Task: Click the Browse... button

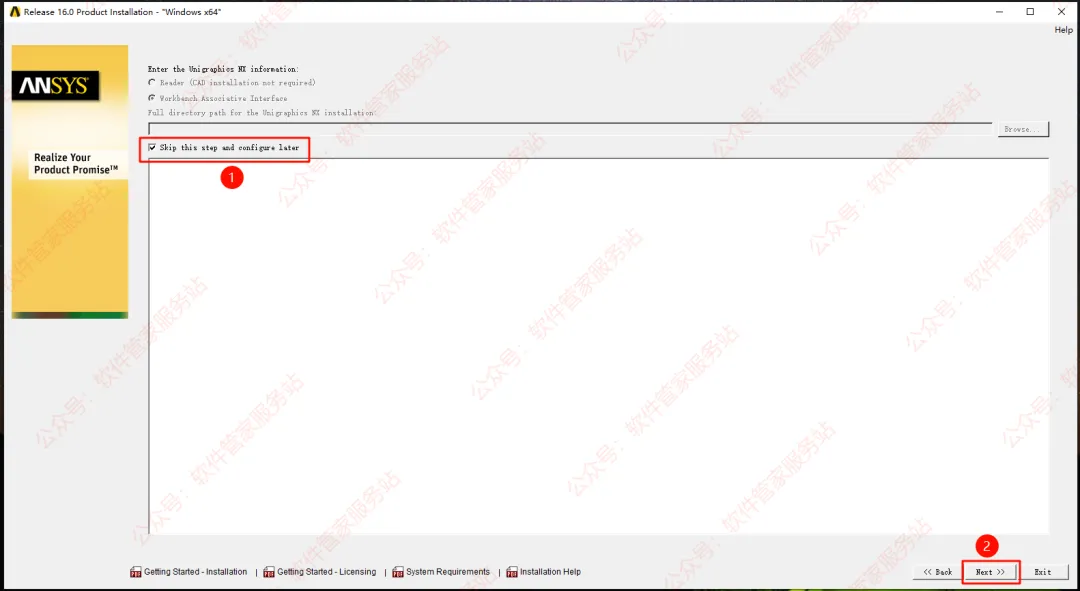Action: [1023, 129]
